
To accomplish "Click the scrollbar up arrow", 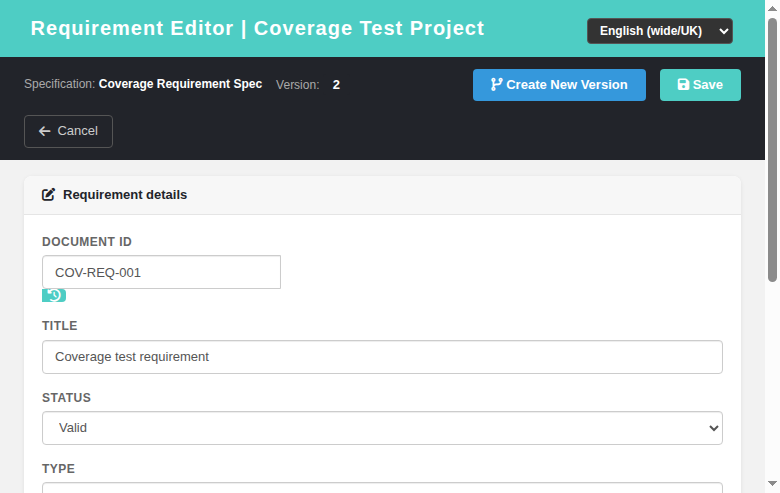I will tap(772, 8).
